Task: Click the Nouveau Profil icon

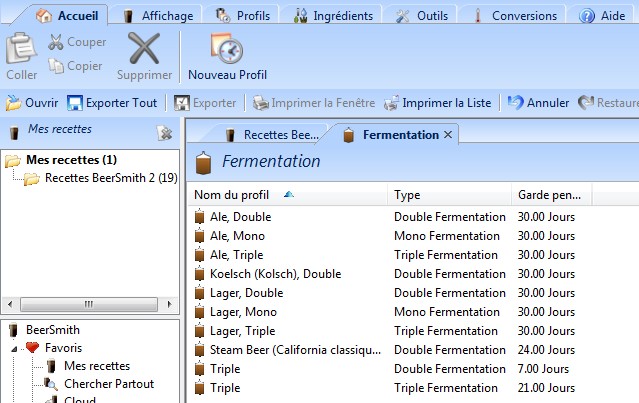Action: point(227,48)
